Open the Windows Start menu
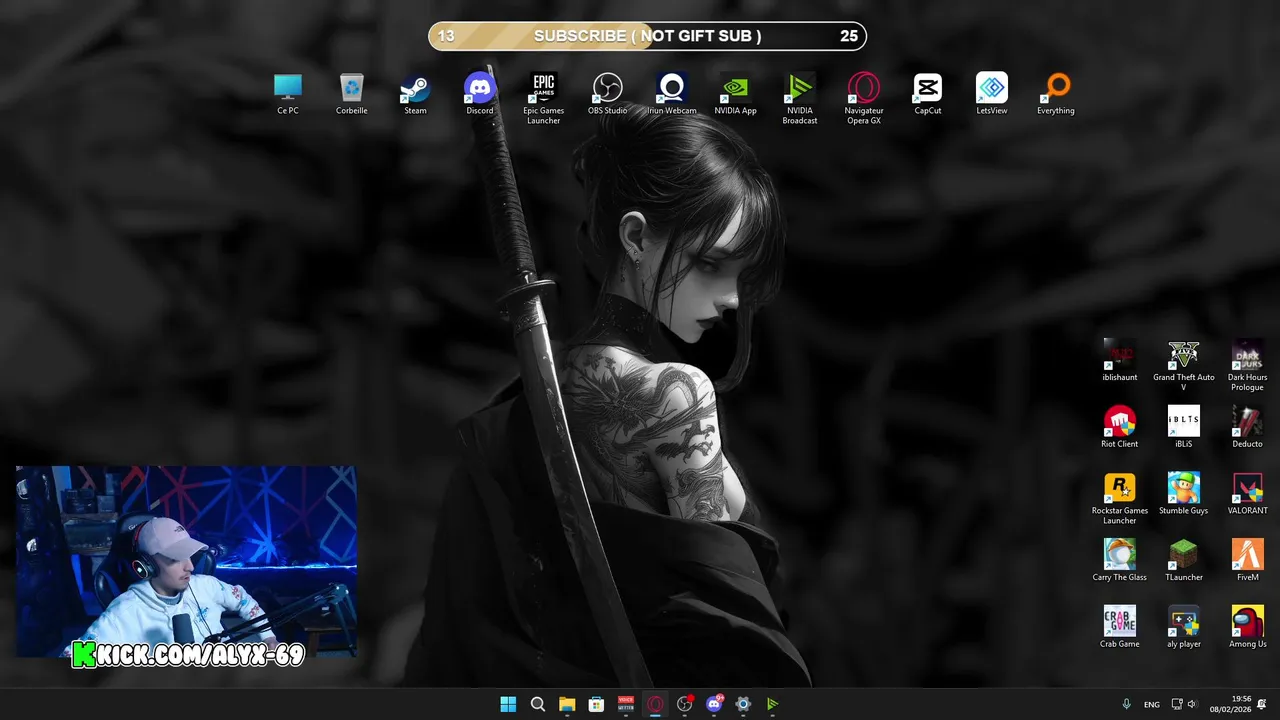The height and width of the screenshot is (720, 1280). point(508,704)
